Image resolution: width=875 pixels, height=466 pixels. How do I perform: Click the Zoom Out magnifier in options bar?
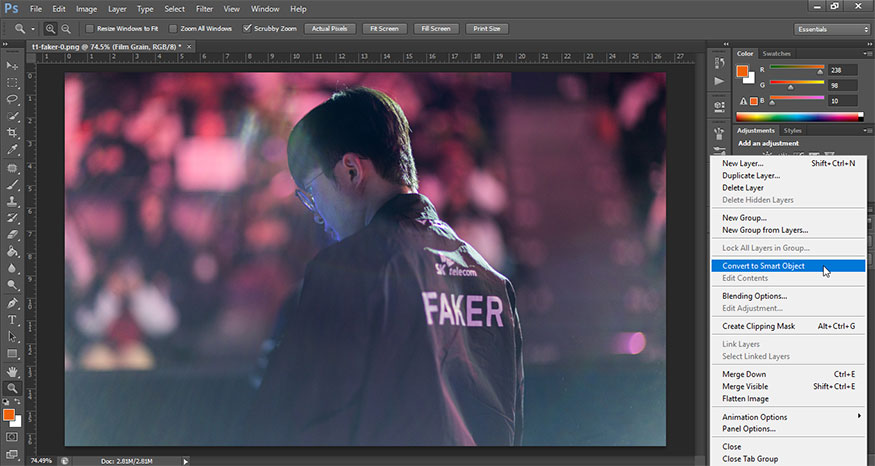click(66, 29)
